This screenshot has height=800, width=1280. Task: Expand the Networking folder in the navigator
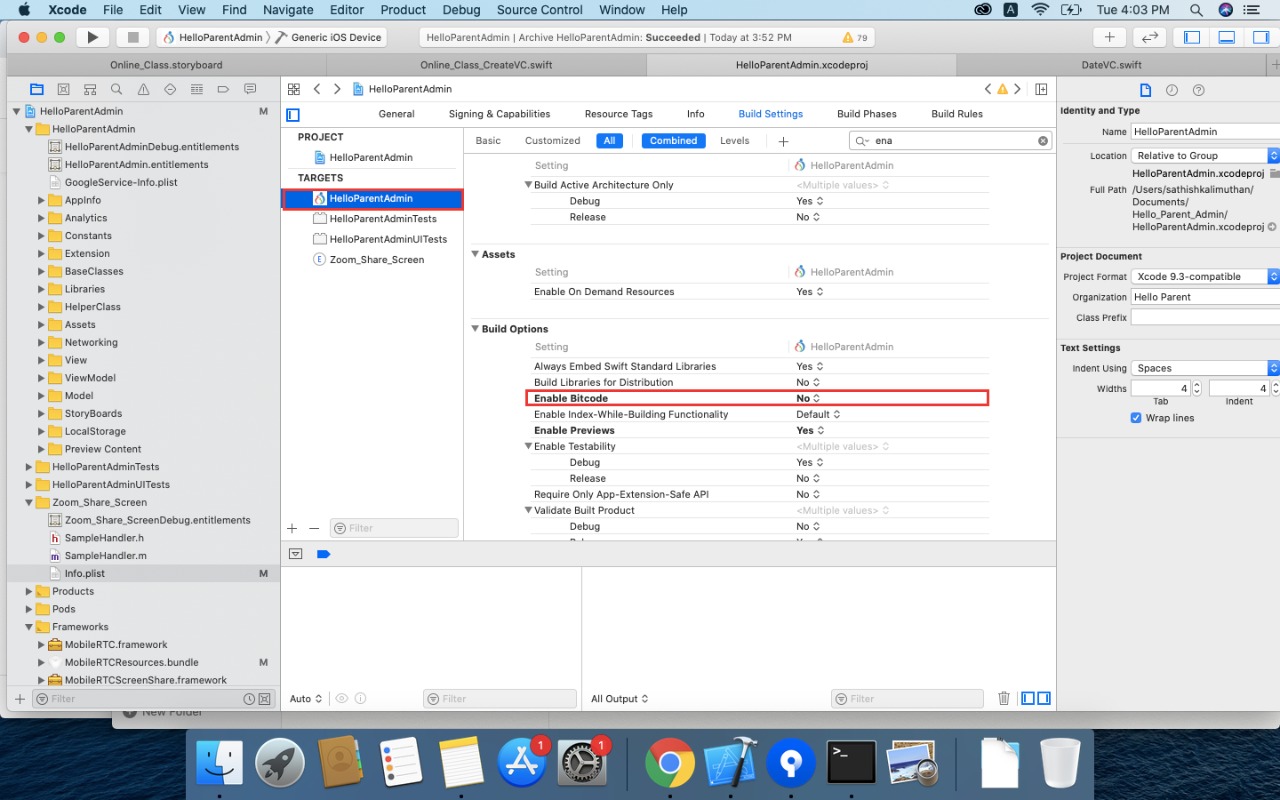point(42,342)
